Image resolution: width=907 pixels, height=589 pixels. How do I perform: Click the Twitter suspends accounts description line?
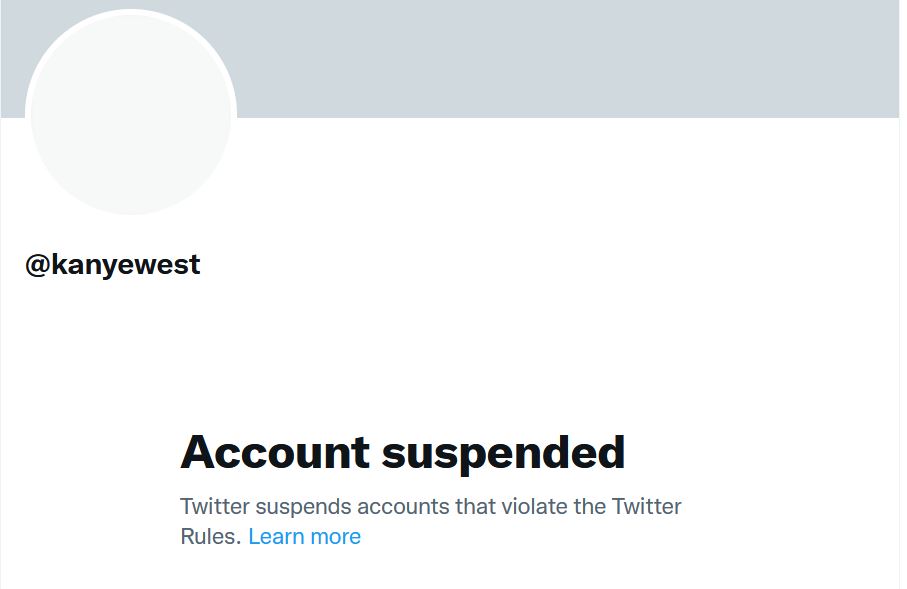[x=430, y=506]
